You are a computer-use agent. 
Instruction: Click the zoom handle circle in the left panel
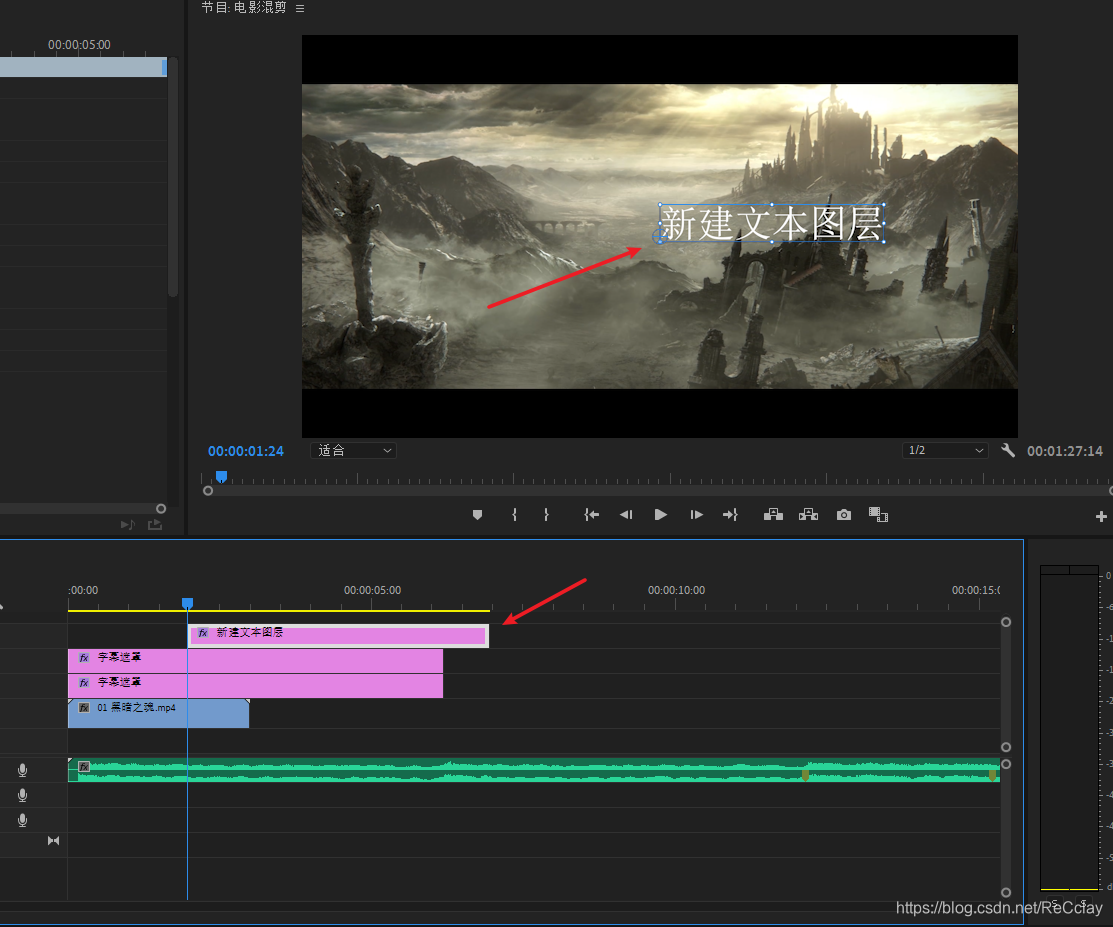click(x=161, y=509)
